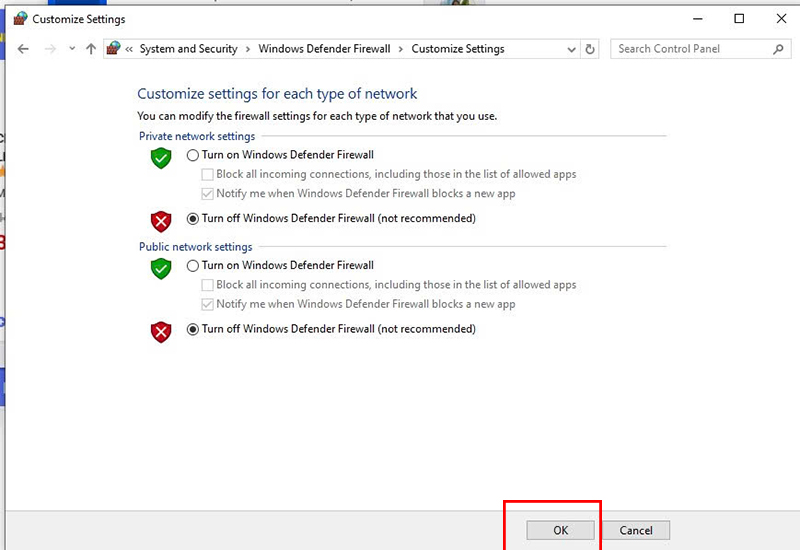Select Turn off Firewall for public network
The width and height of the screenshot is (800, 550).
tap(192, 330)
